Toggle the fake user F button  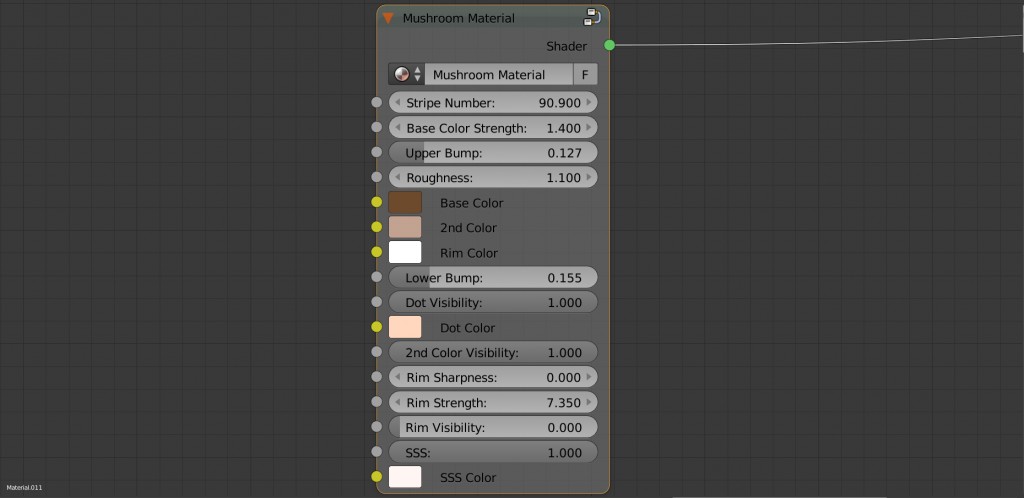click(585, 75)
